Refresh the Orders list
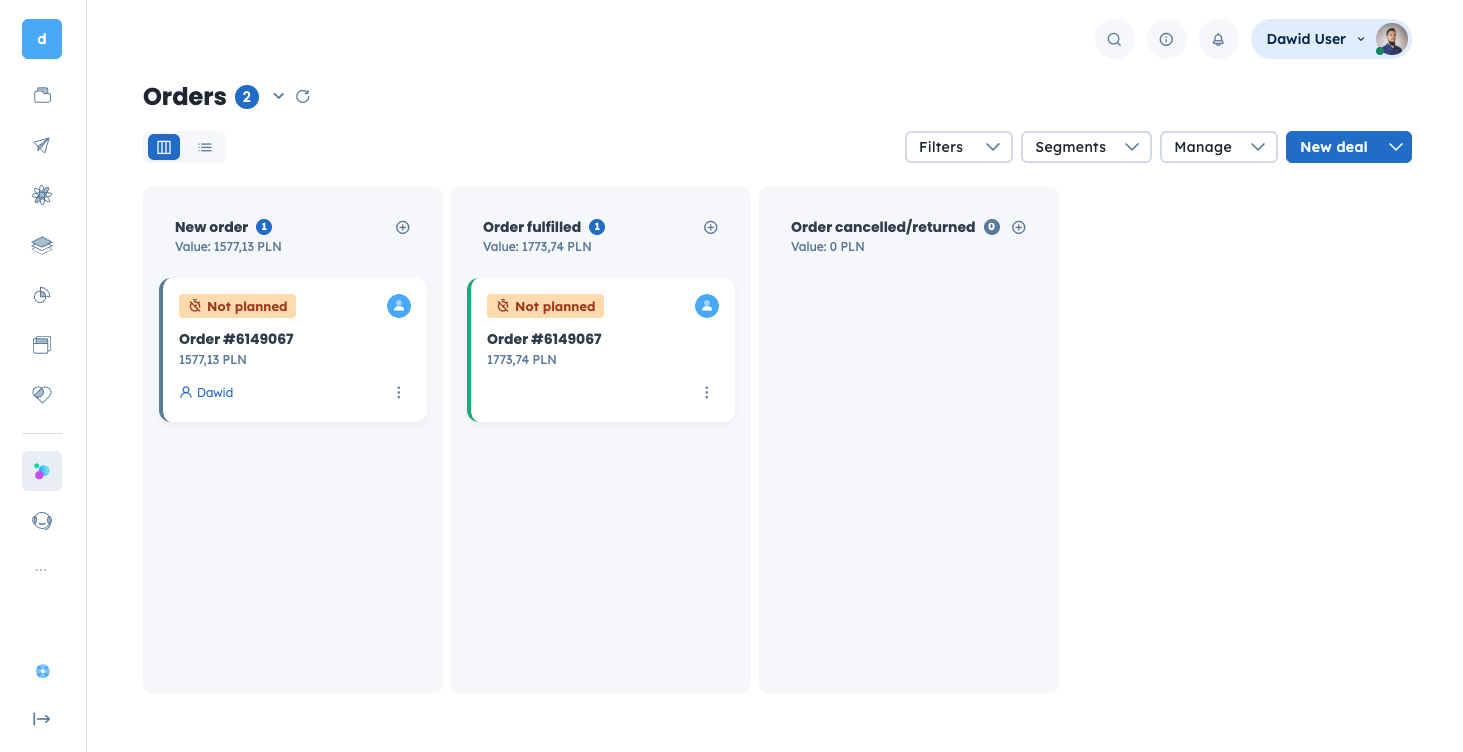The height and width of the screenshot is (752, 1463). [x=303, y=96]
